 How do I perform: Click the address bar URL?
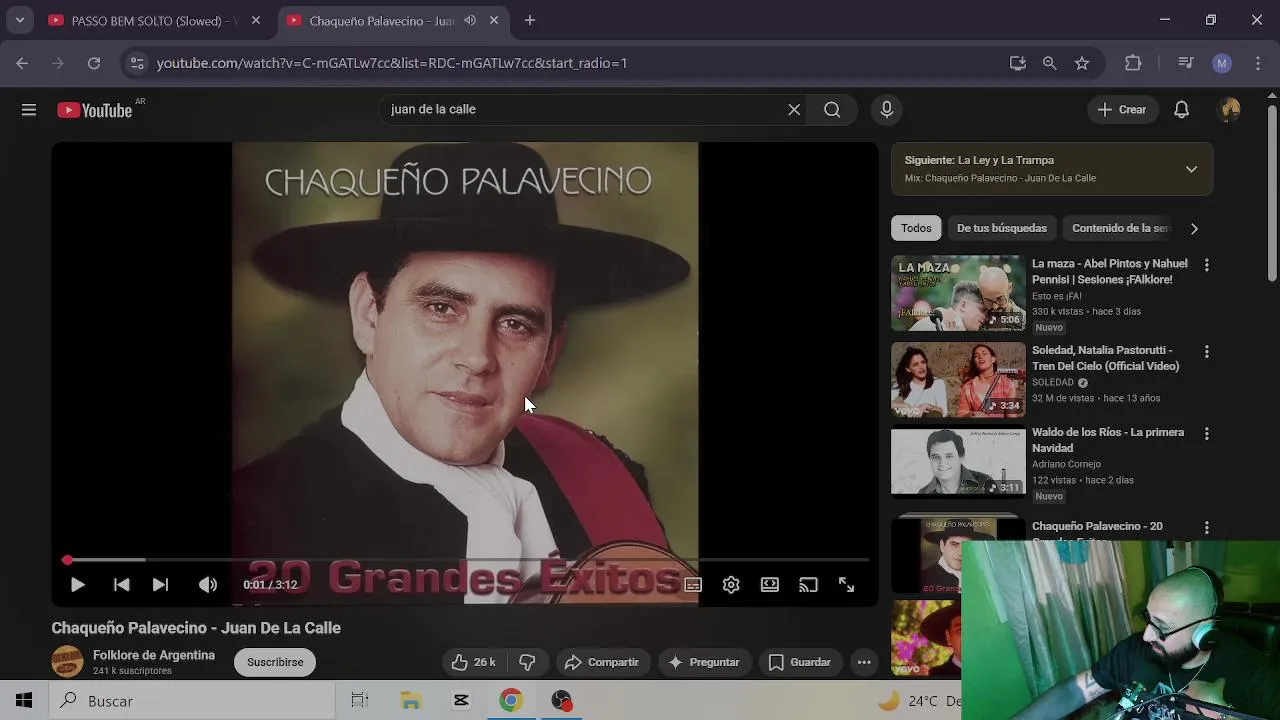pyautogui.click(x=392, y=63)
